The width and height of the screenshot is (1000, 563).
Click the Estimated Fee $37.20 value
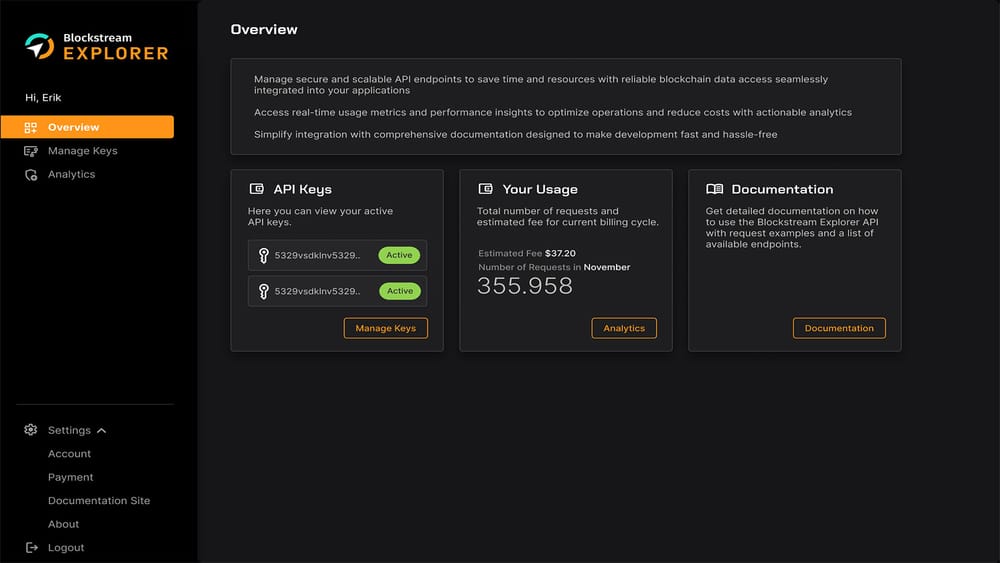[x=560, y=253]
